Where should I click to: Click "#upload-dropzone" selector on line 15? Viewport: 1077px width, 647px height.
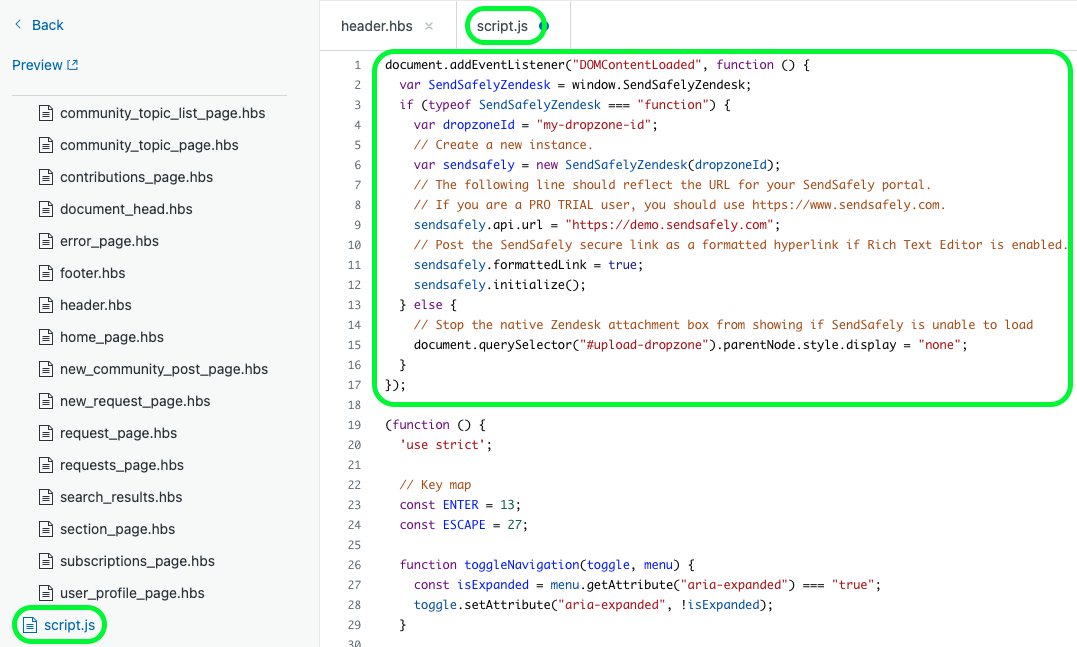(x=644, y=345)
